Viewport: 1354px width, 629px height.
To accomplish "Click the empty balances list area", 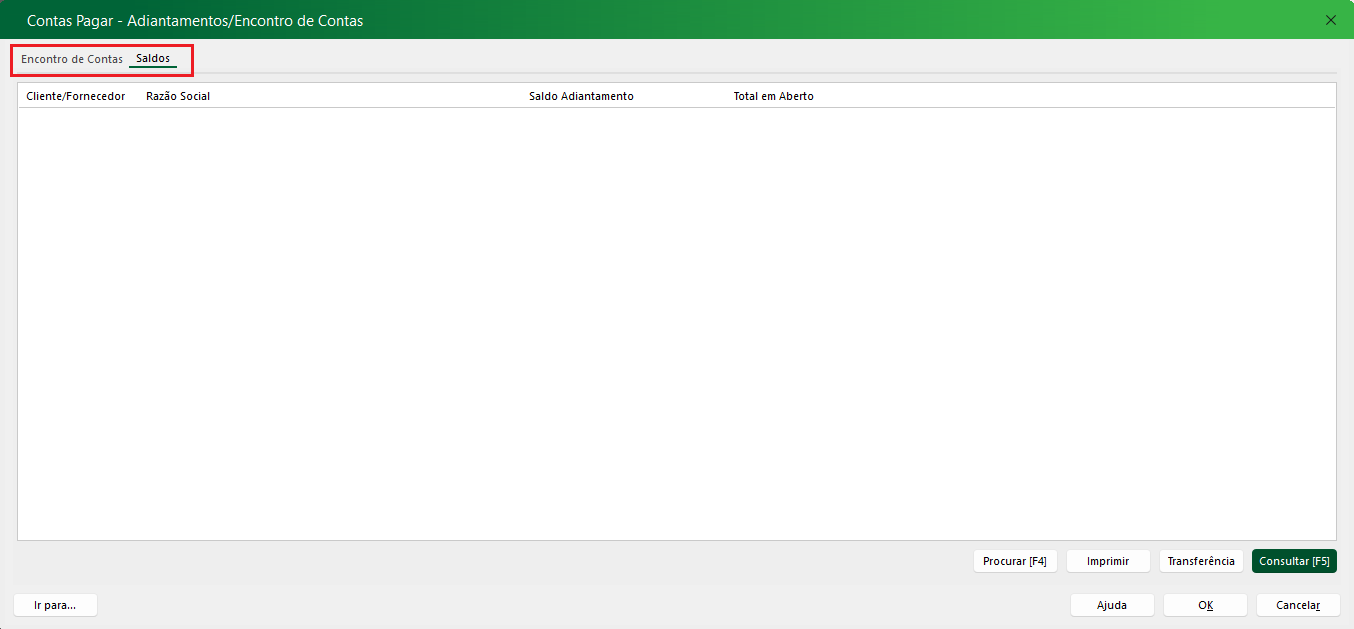I will pos(676,320).
